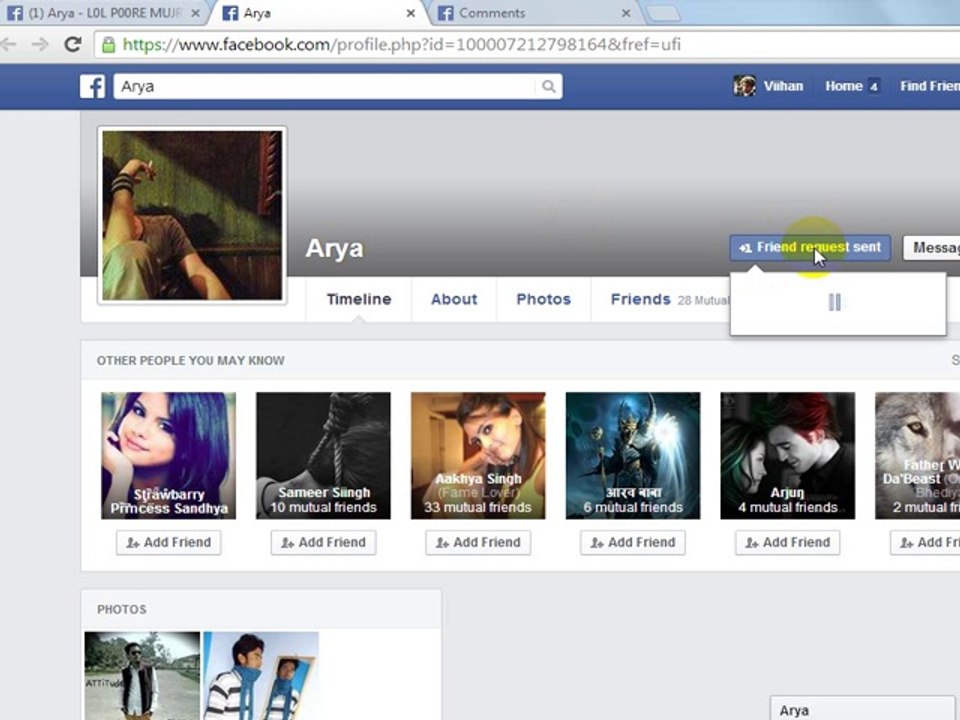
Task: Add Strawbarry Princess Sandhya as friend
Action: point(168,542)
